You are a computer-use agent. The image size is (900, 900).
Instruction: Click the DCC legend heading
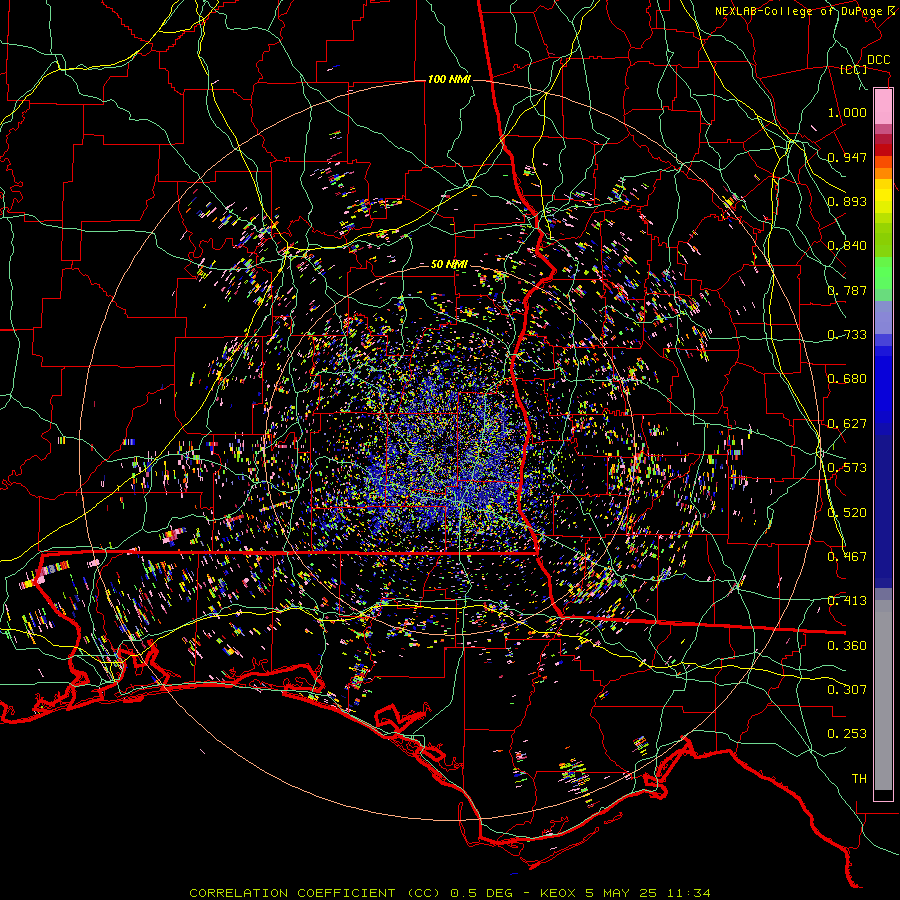[x=878, y=60]
